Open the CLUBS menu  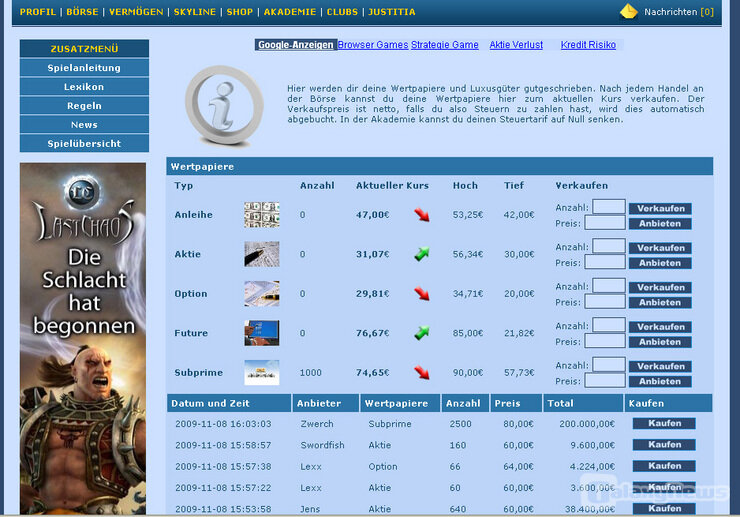point(342,12)
